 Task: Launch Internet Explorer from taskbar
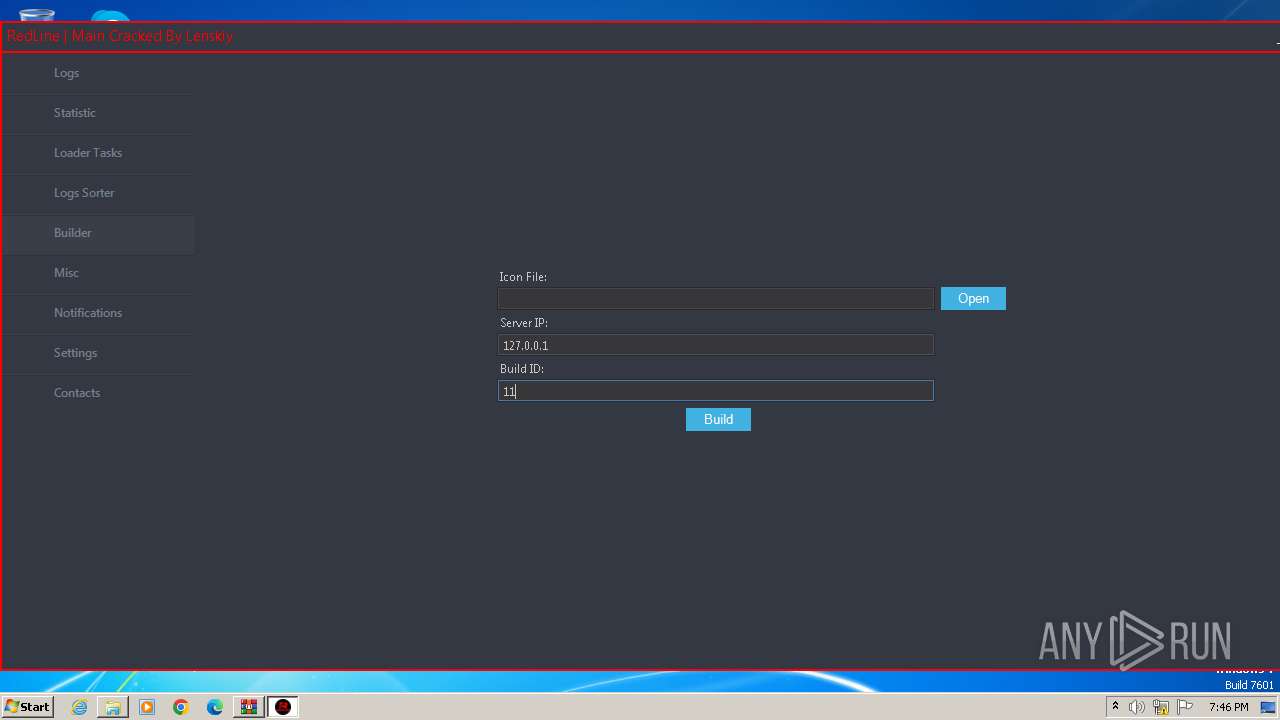click(79, 707)
